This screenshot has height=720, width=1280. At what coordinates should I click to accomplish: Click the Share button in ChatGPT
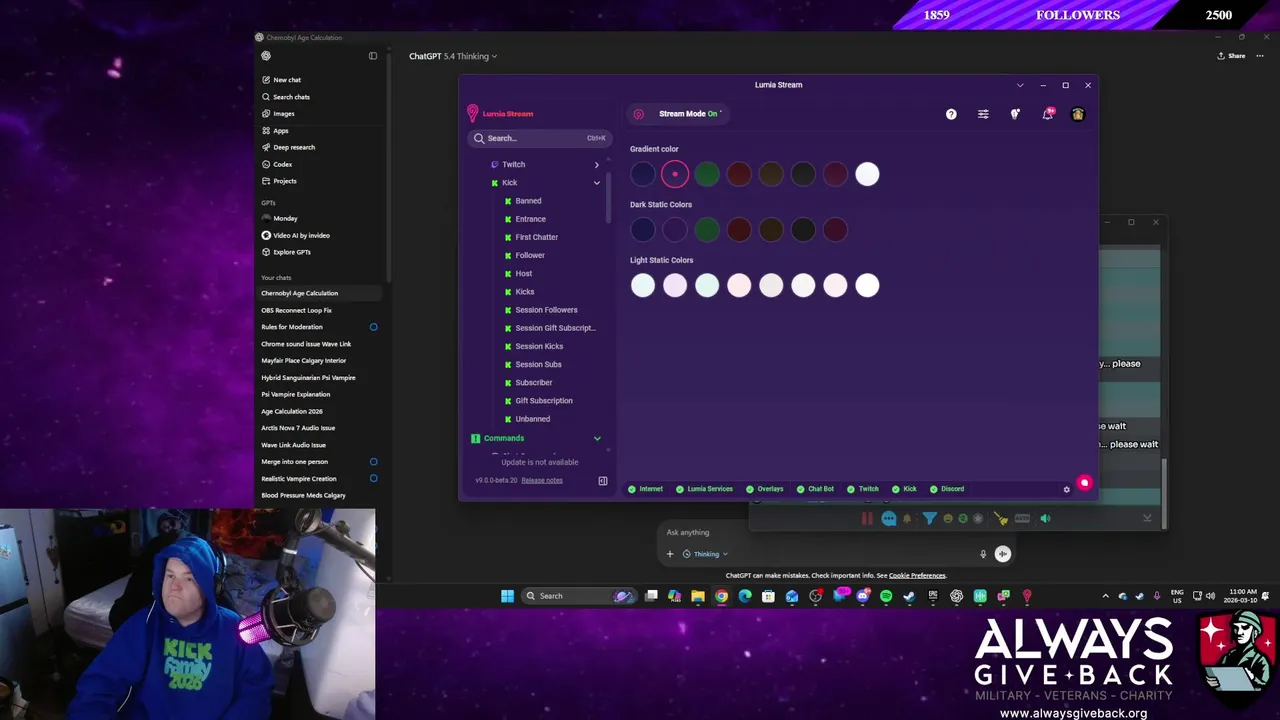tap(1231, 56)
